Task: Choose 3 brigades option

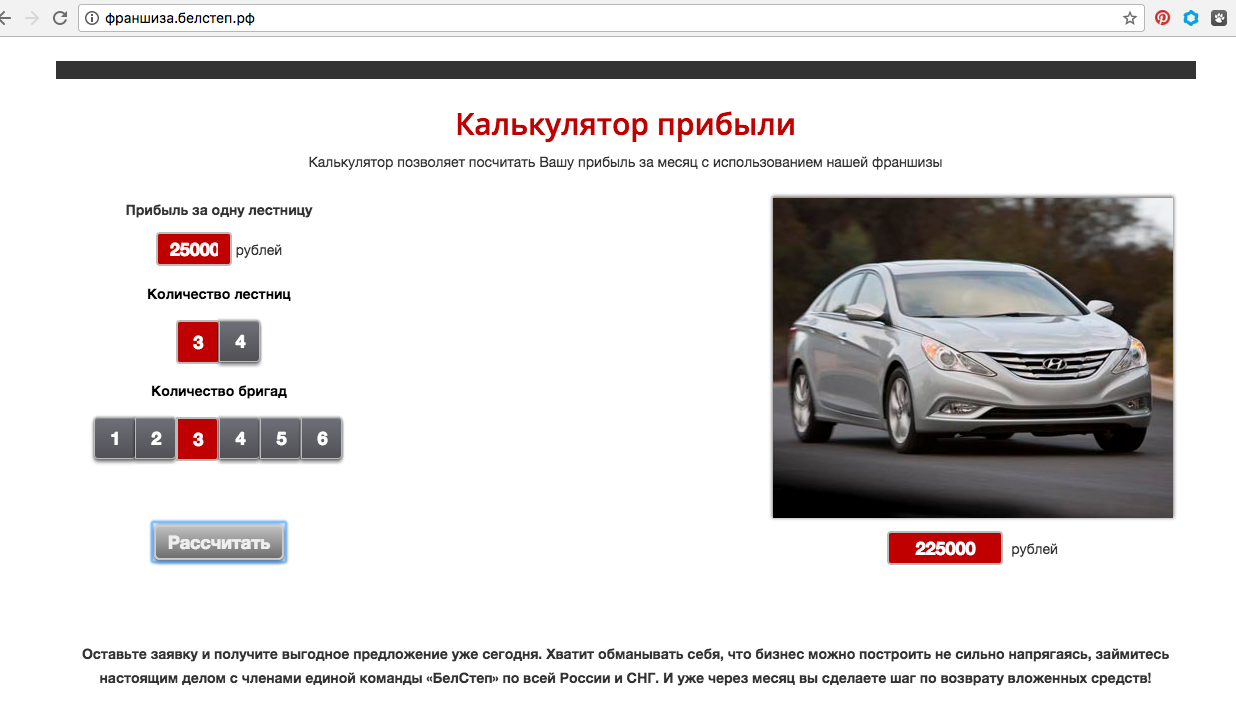Action: [198, 439]
